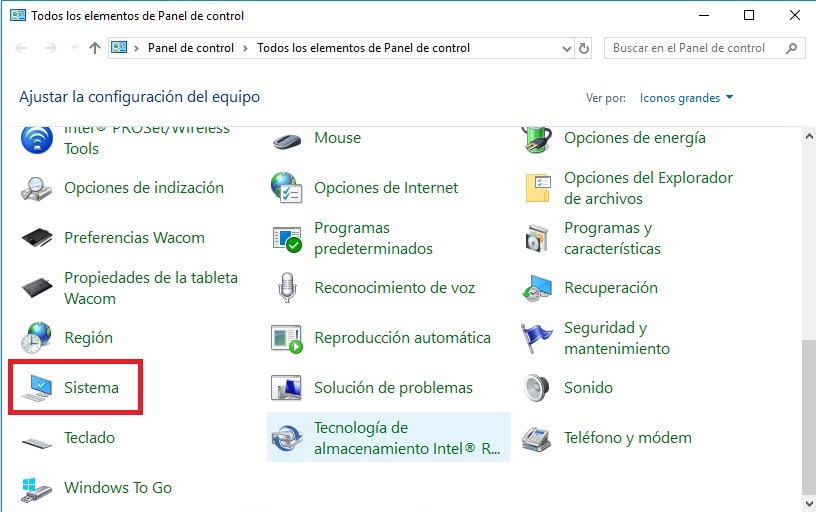Click the Reconocimiento de voz microphone icon
Image resolution: width=816 pixels, height=512 pixels.
point(287,288)
